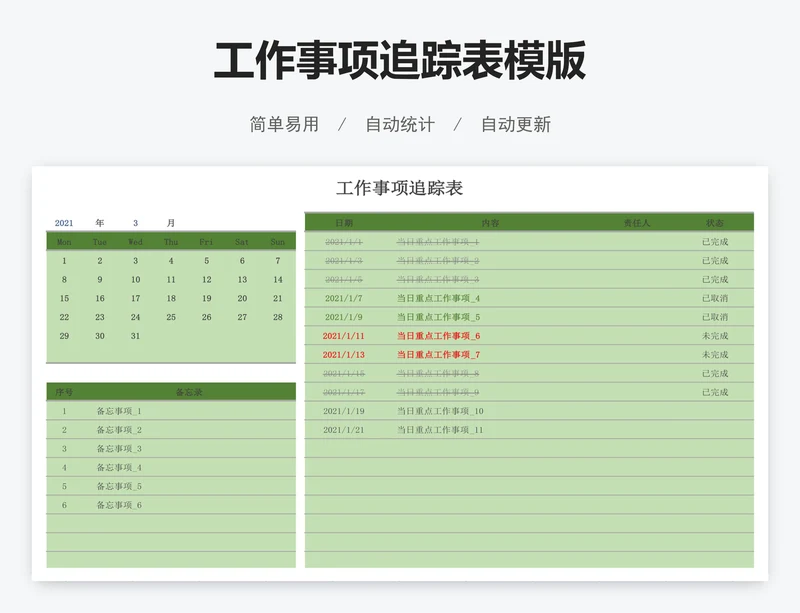Viewport: 800px width, 613px height.
Task: Click the 责任人 column header
Action: (637, 223)
